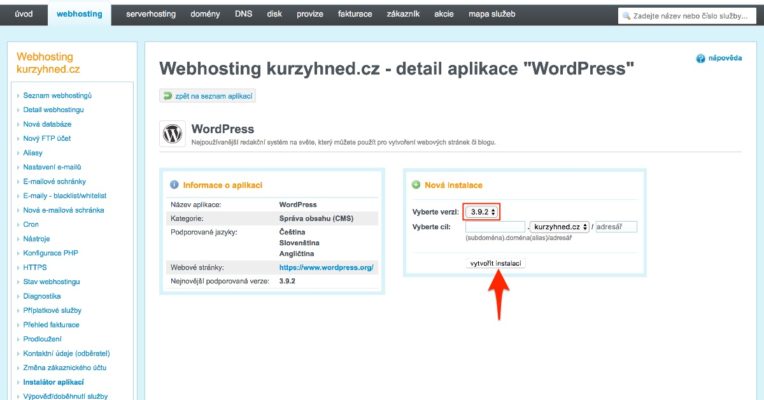Image resolution: width=764 pixels, height=400 pixels.
Task: Click the Správa obsahu (CMS) category value
Action: pos(316,218)
